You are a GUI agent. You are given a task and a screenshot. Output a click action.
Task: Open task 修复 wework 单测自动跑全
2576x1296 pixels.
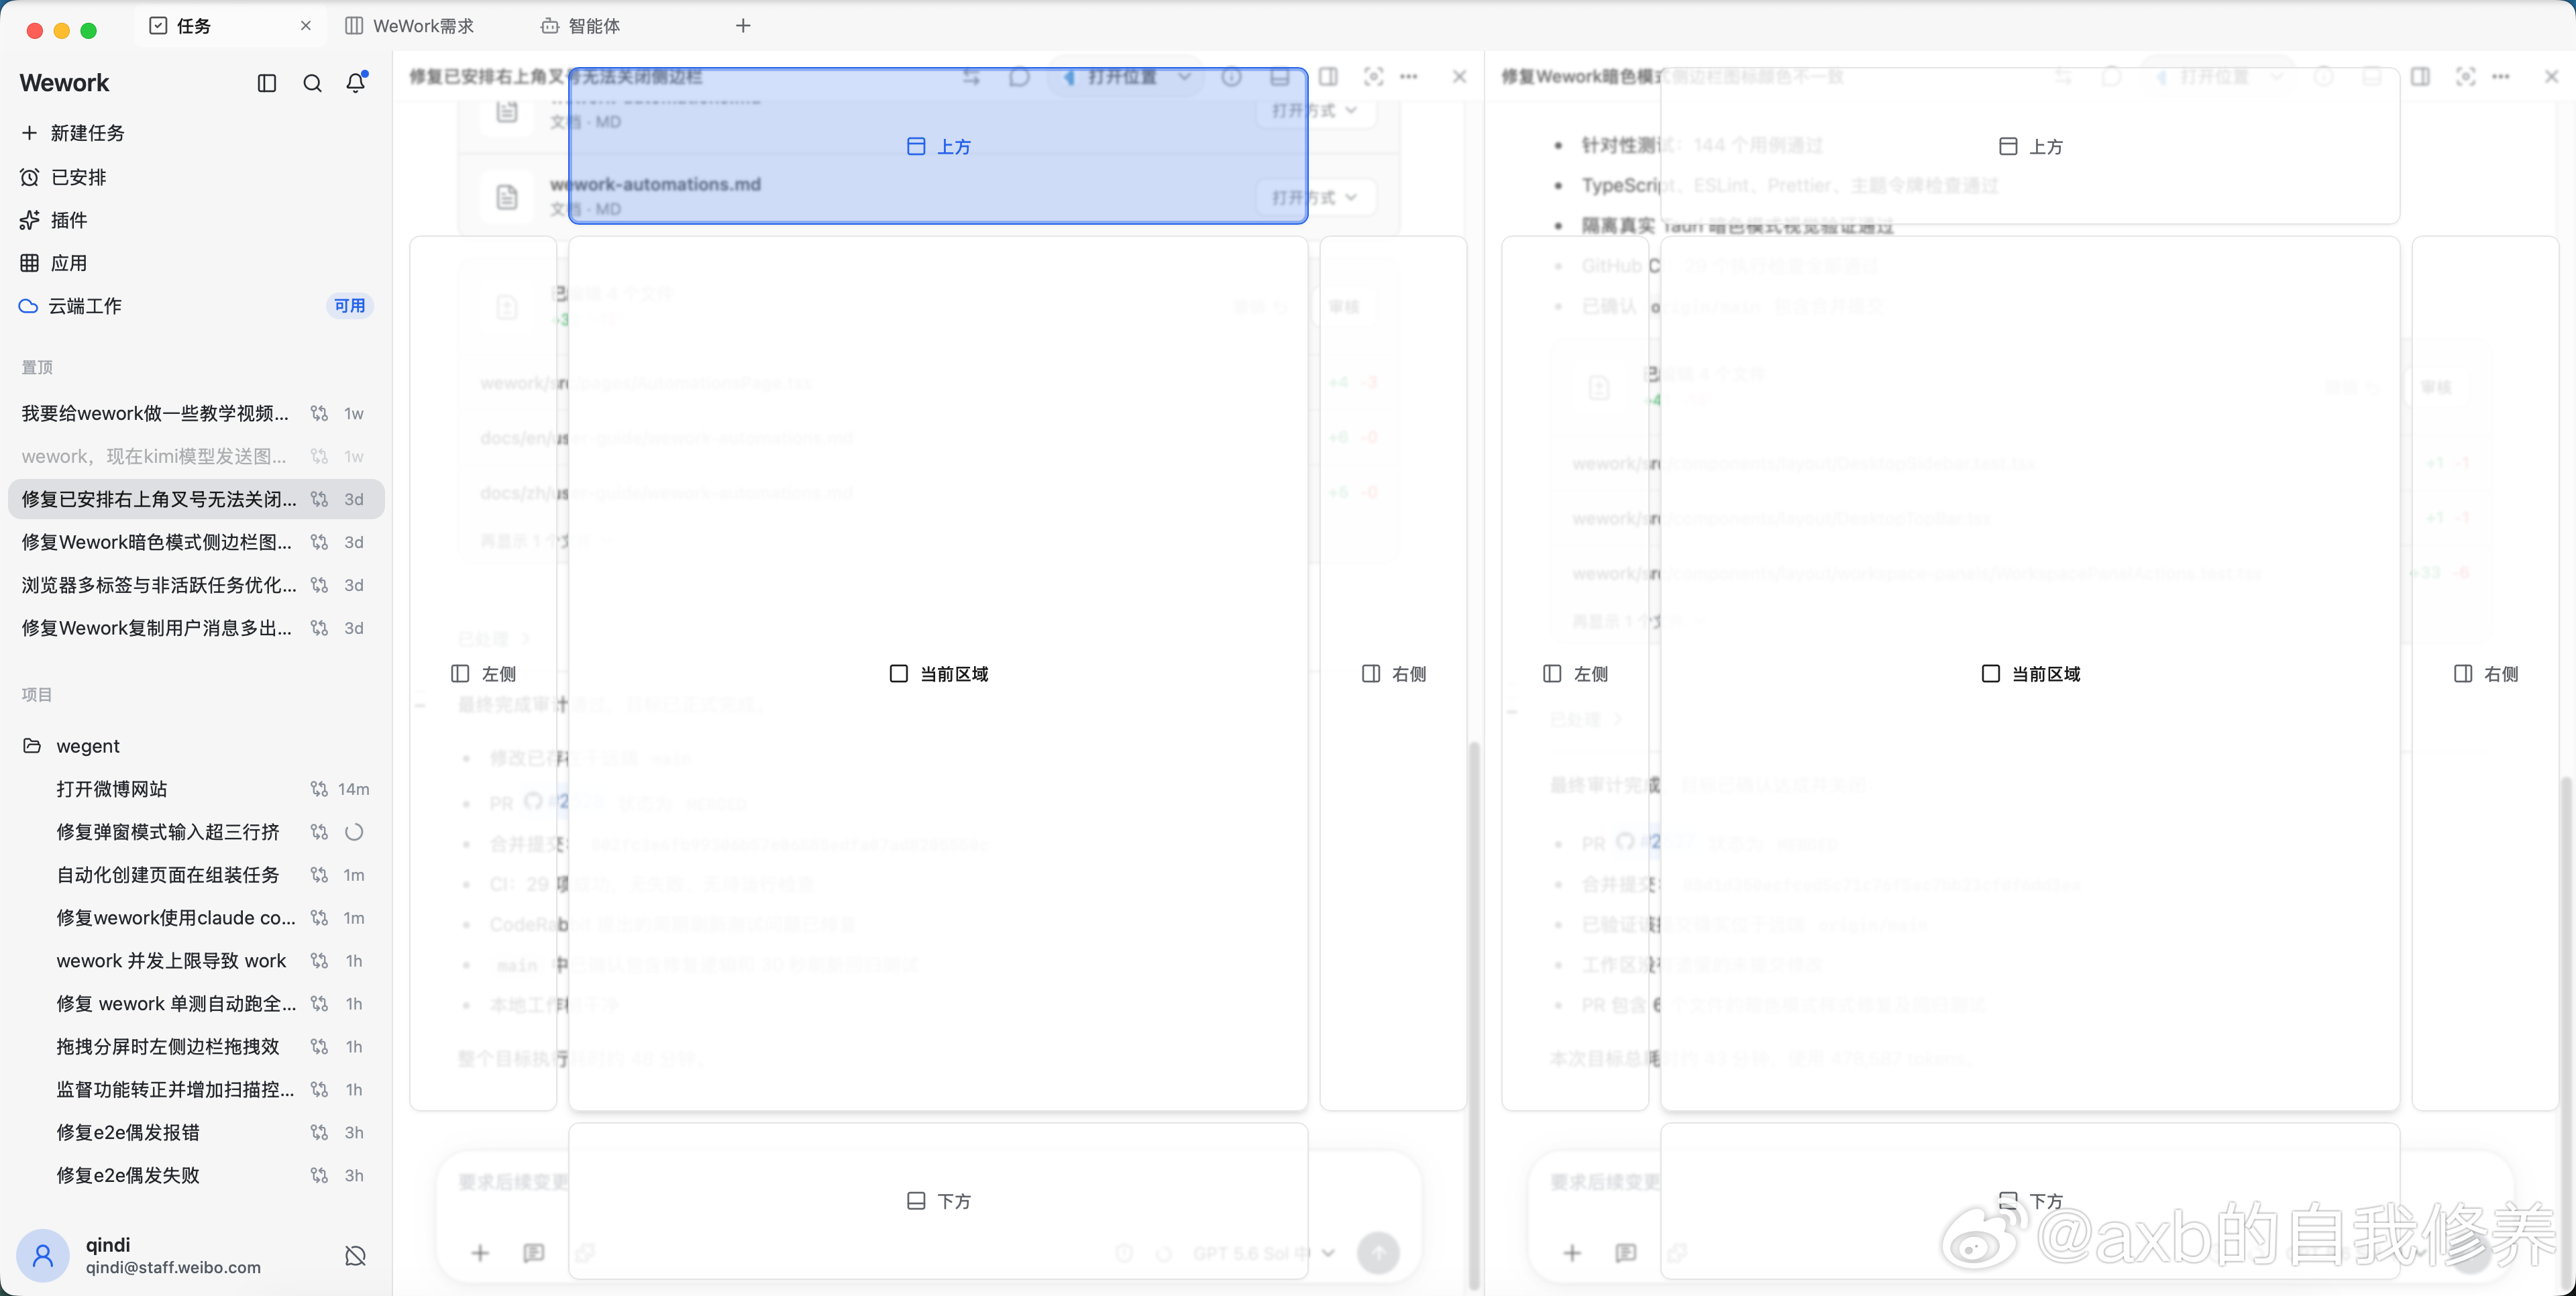point(196,1004)
